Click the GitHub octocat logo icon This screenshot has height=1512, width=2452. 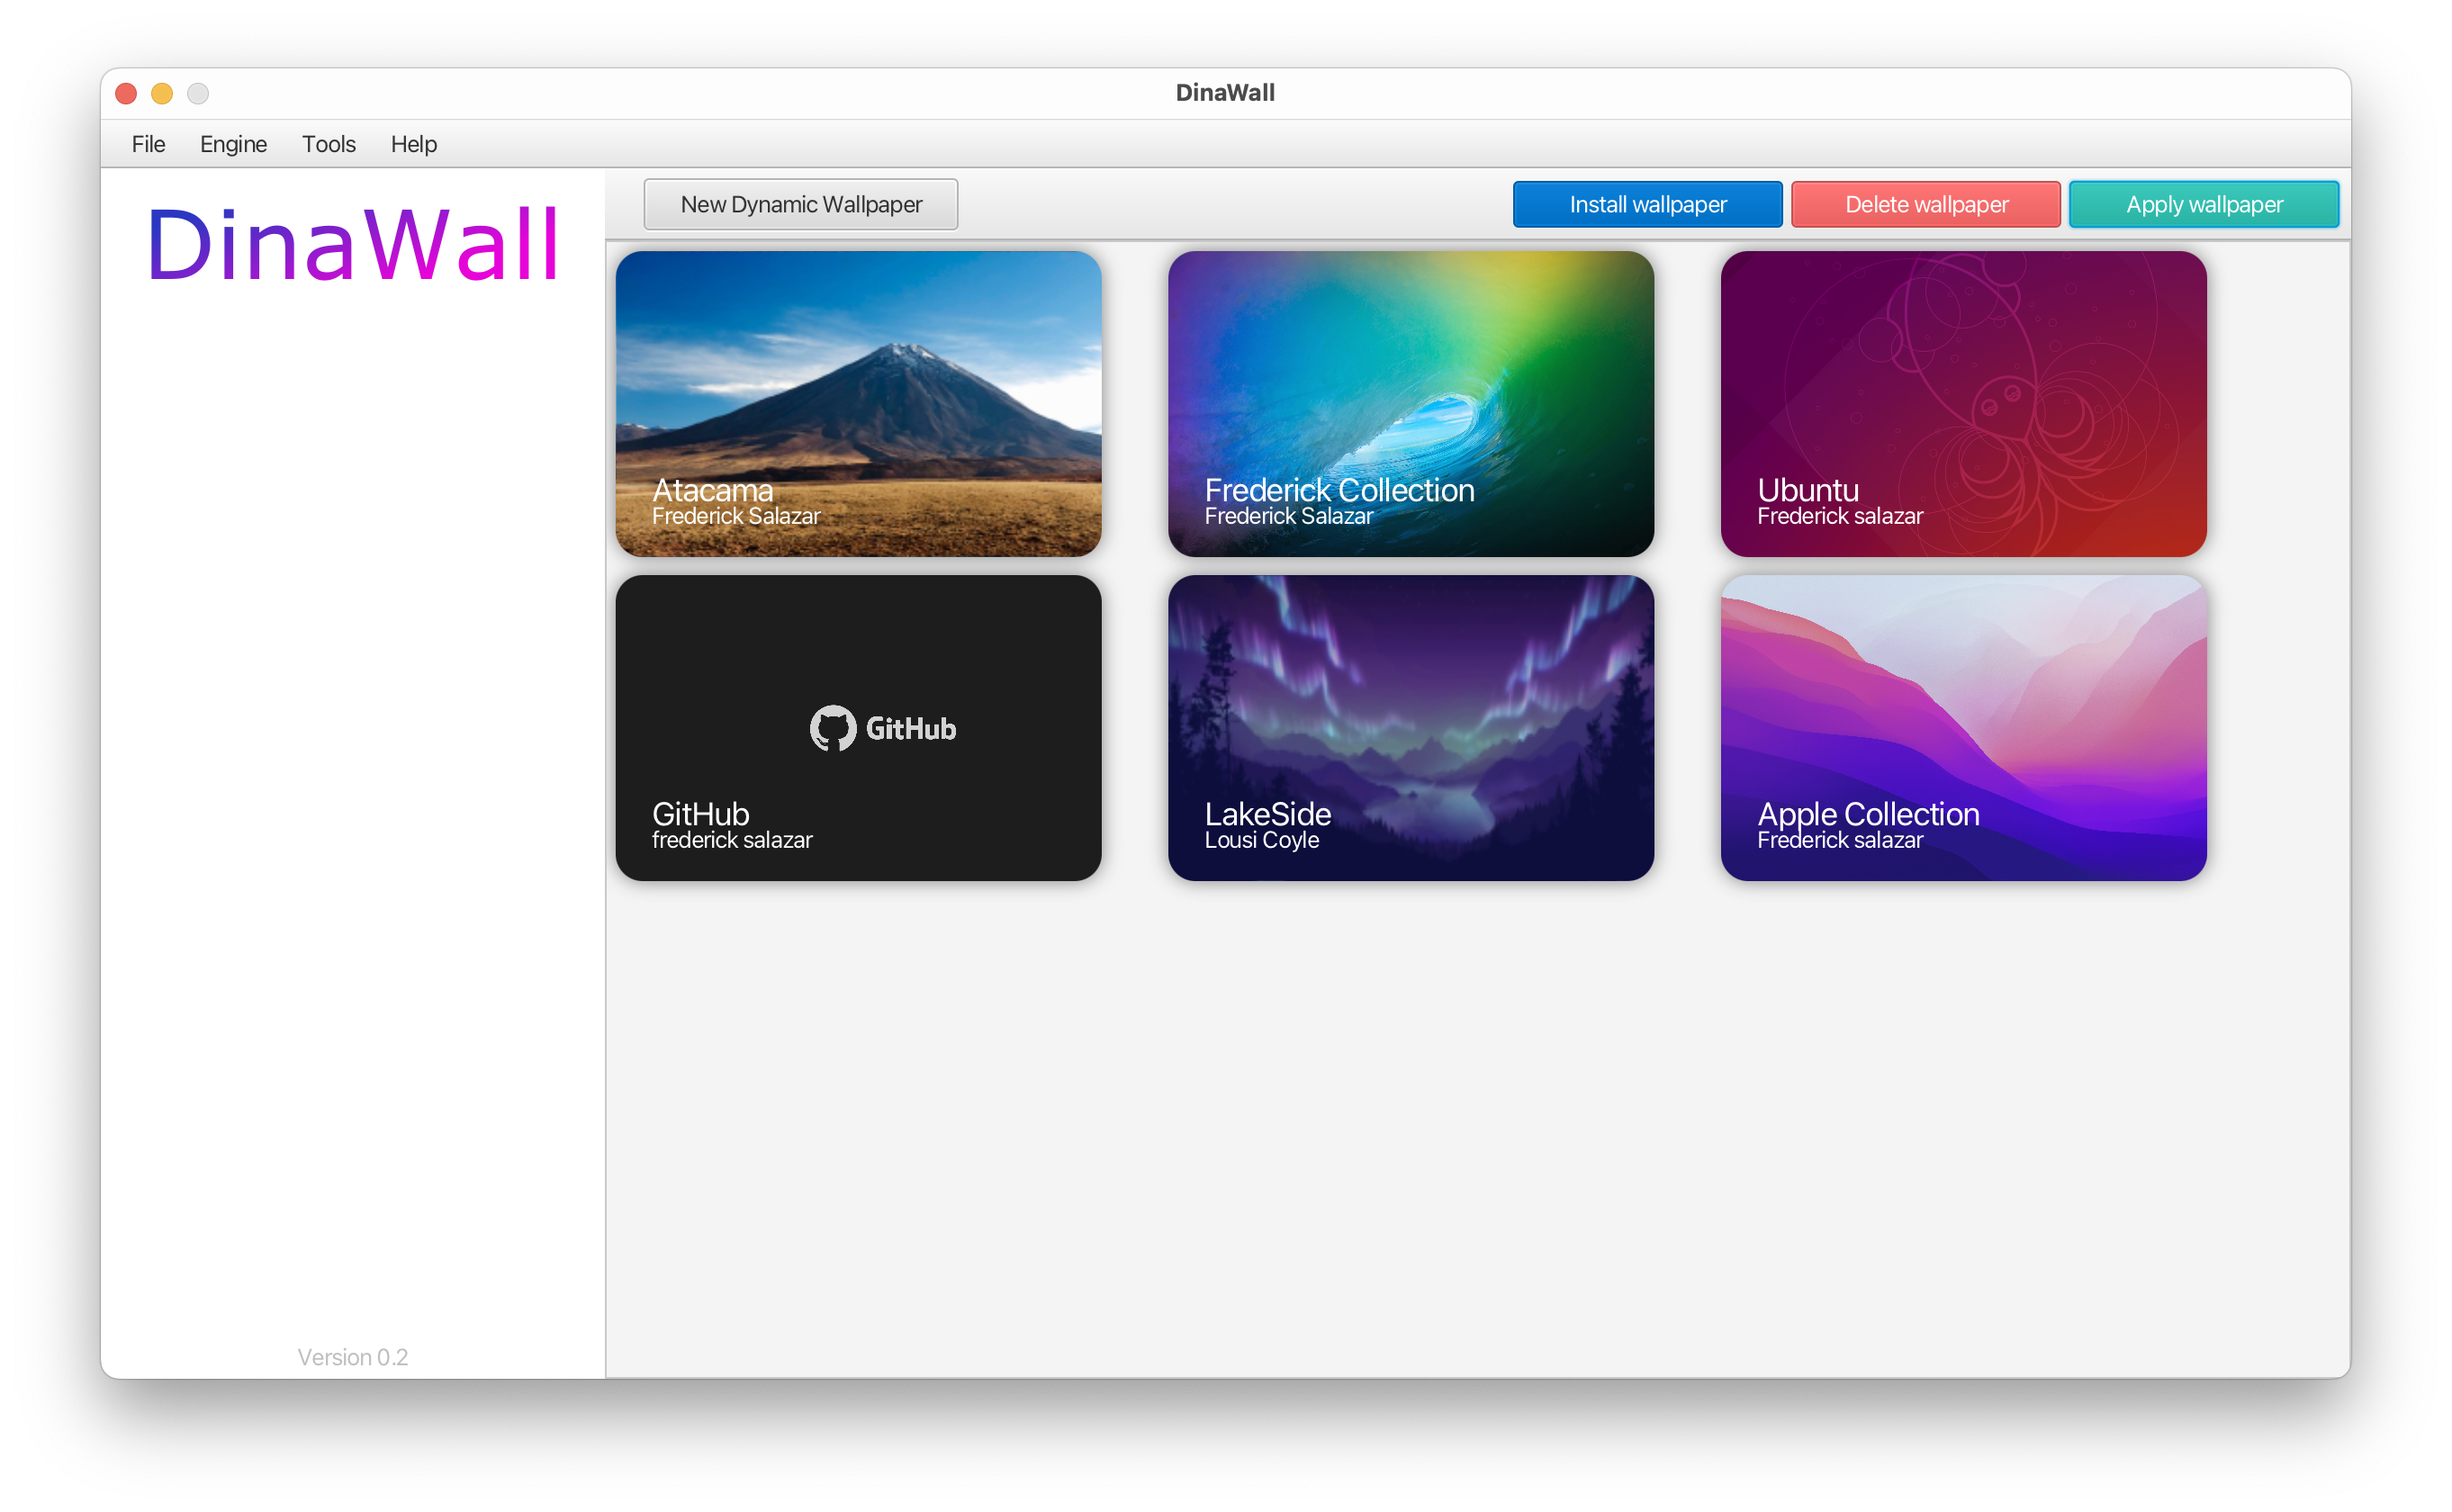[833, 728]
